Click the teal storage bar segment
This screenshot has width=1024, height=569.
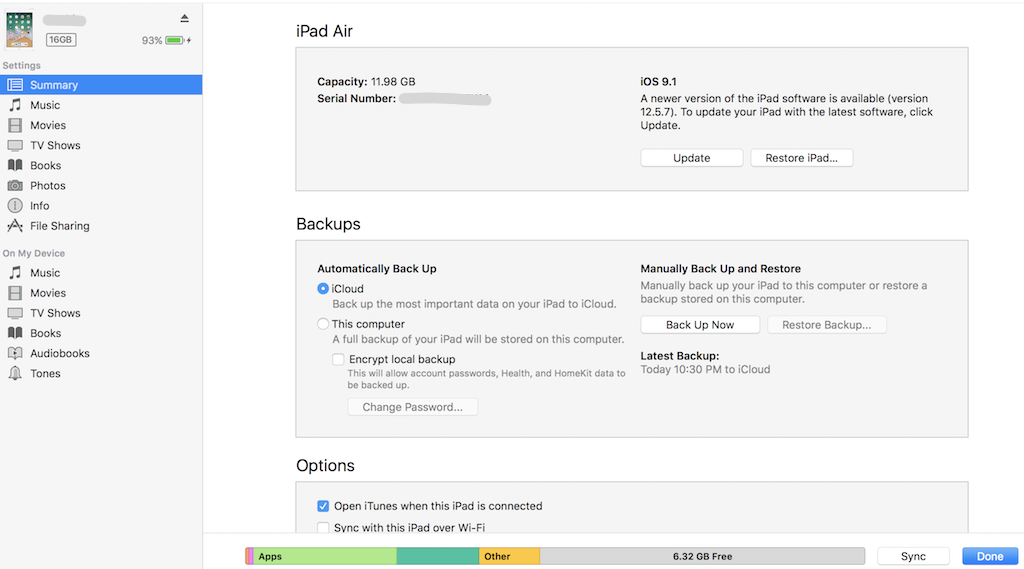click(438, 556)
